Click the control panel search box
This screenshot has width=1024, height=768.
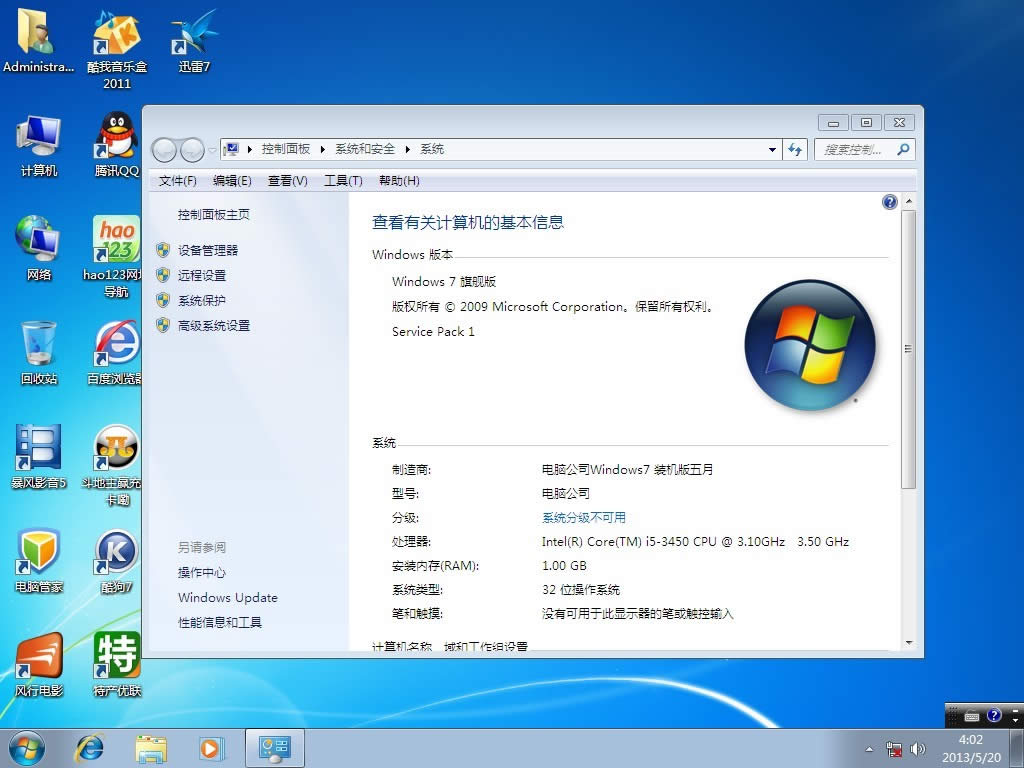coord(855,148)
